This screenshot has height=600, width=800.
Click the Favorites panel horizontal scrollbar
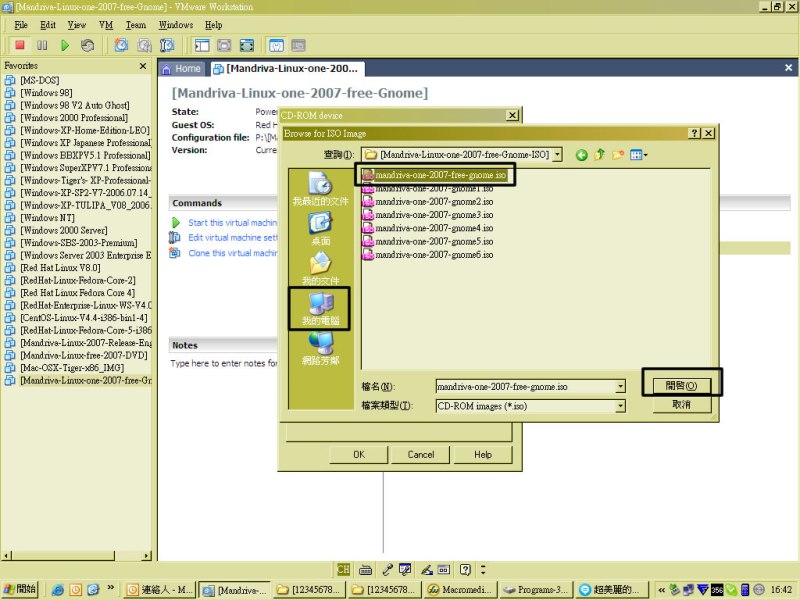(76, 556)
